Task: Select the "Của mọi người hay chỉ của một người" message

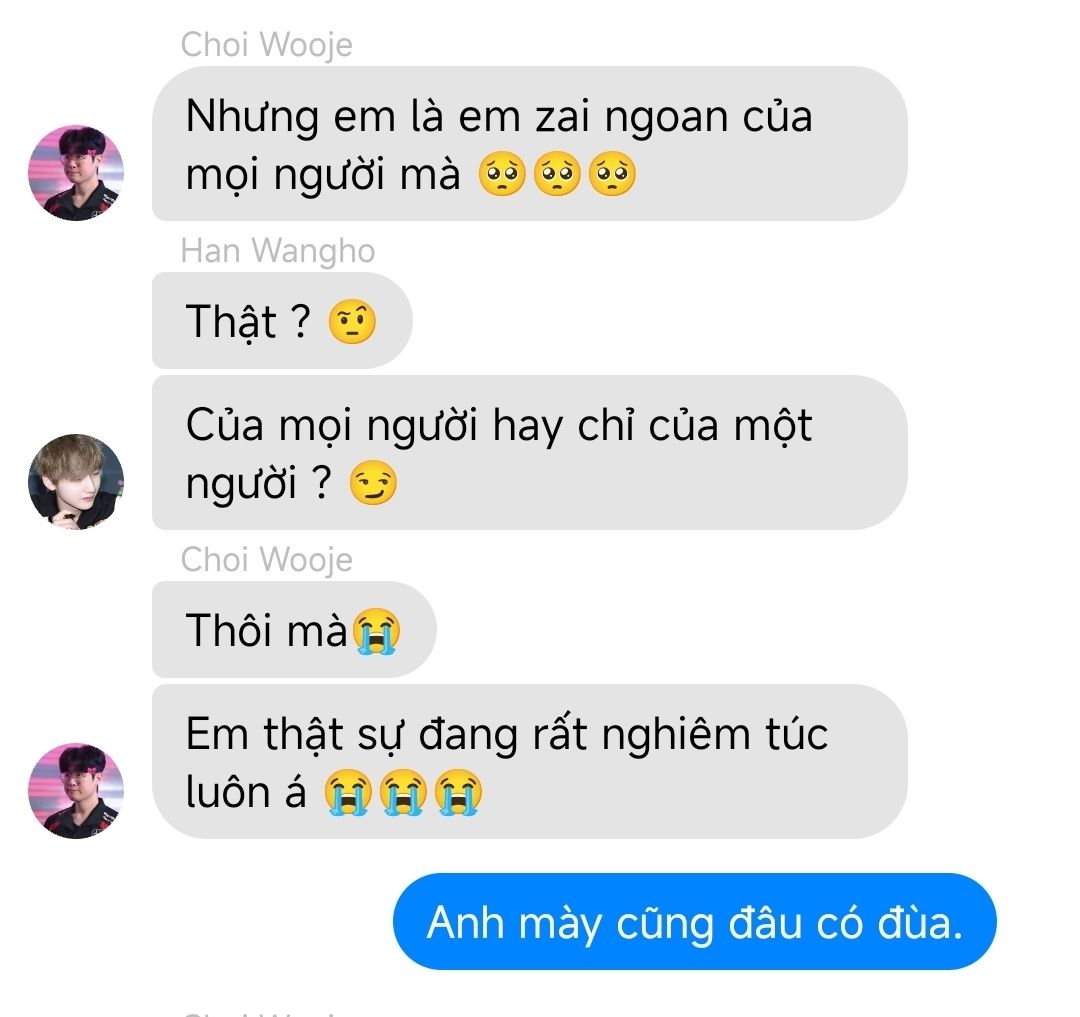Action: click(x=529, y=452)
